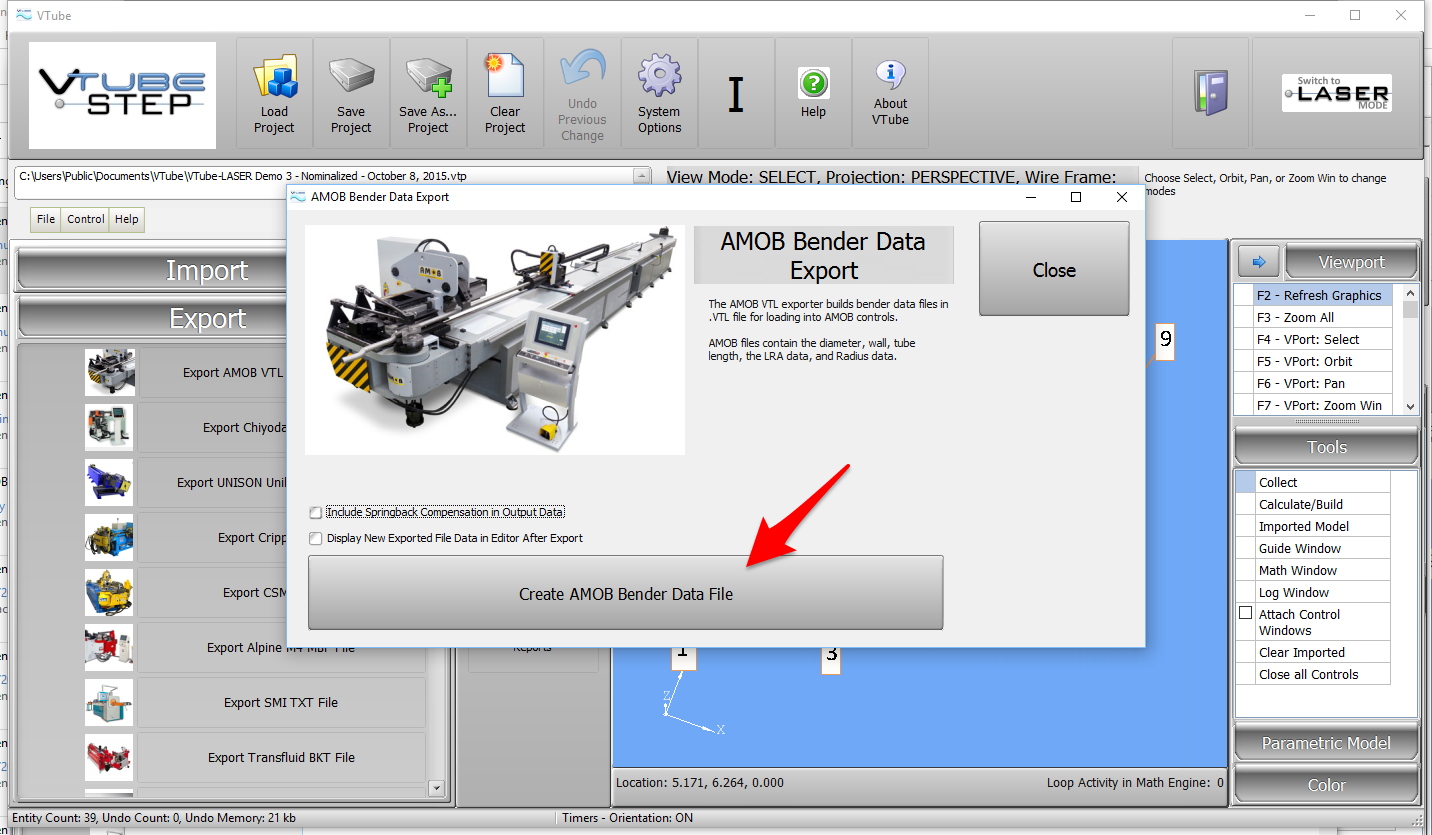Click the Load Project icon
The image size is (1432, 835).
274,94
